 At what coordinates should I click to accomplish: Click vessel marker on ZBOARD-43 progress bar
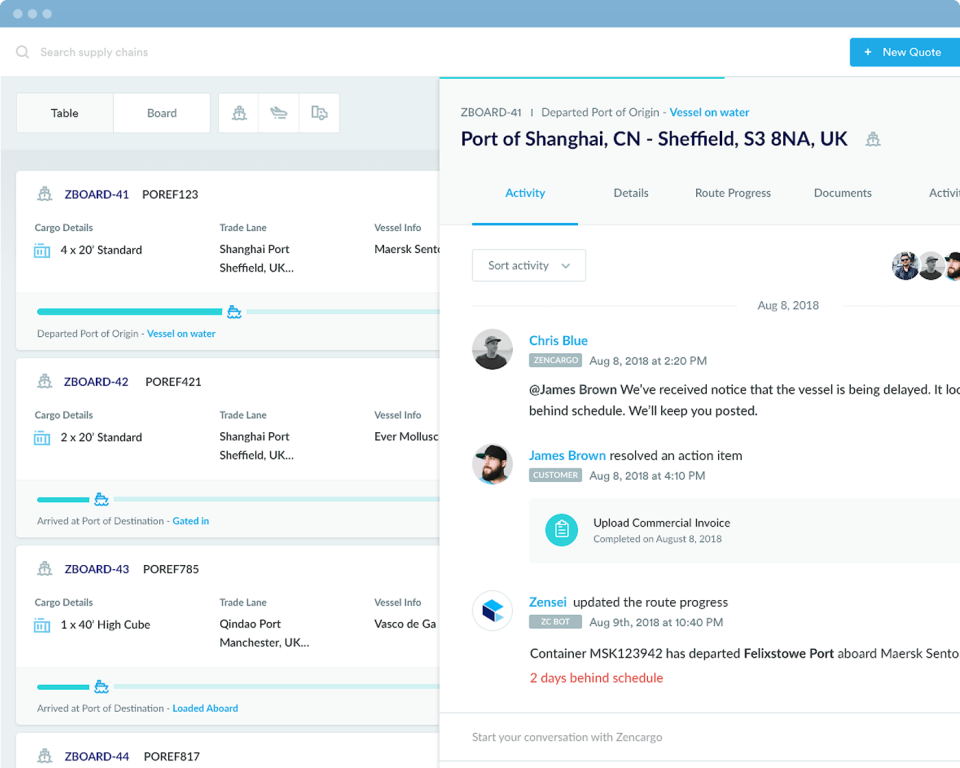pyautogui.click(x=102, y=687)
